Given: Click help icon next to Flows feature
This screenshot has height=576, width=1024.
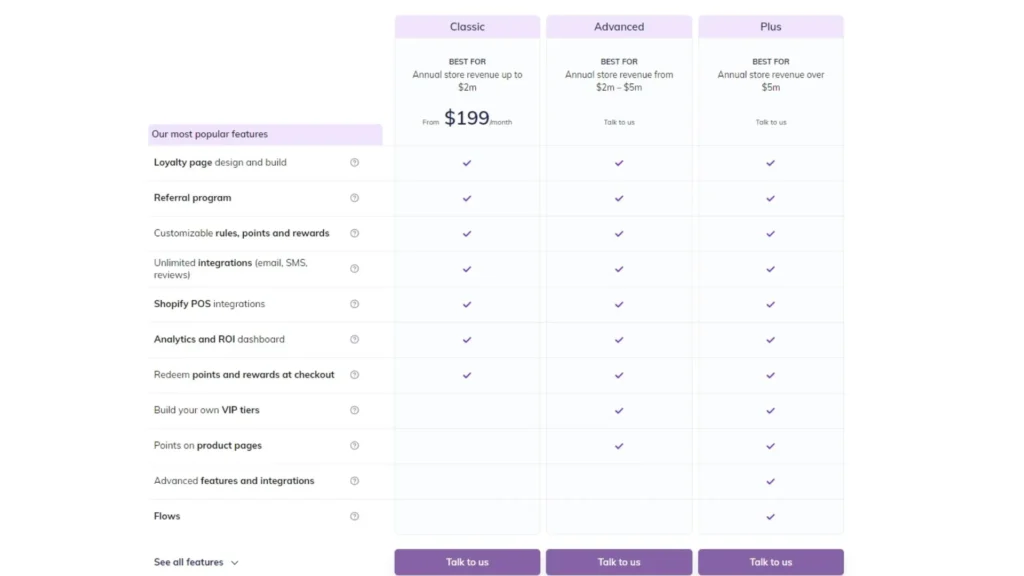Looking at the screenshot, I should tap(354, 516).
